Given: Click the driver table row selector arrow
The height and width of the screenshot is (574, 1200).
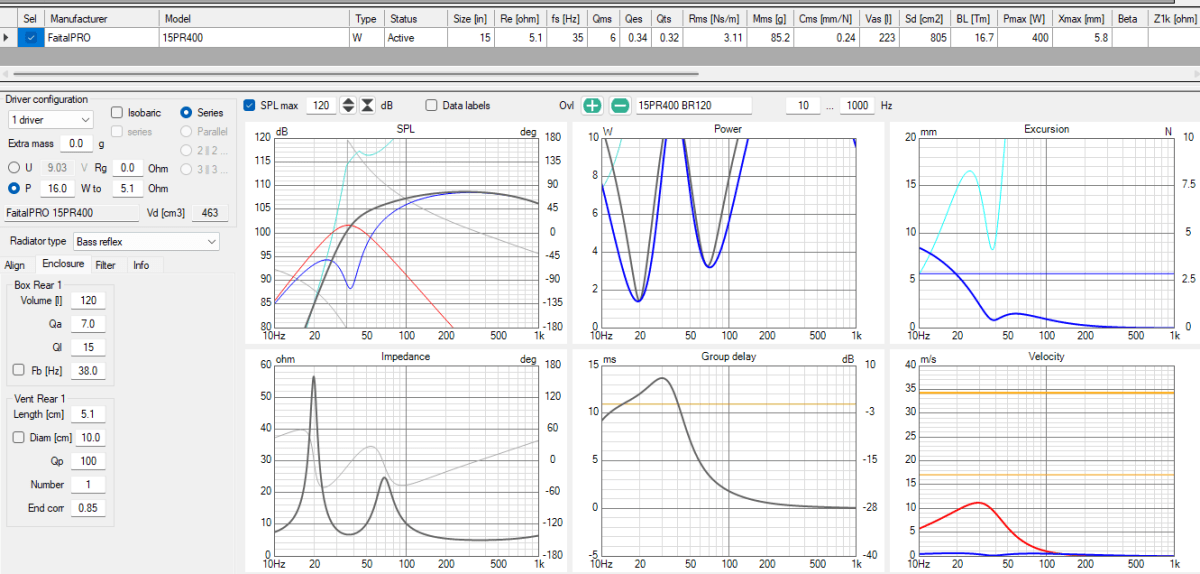Looking at the screenshot, I should [x=8, y=37].
